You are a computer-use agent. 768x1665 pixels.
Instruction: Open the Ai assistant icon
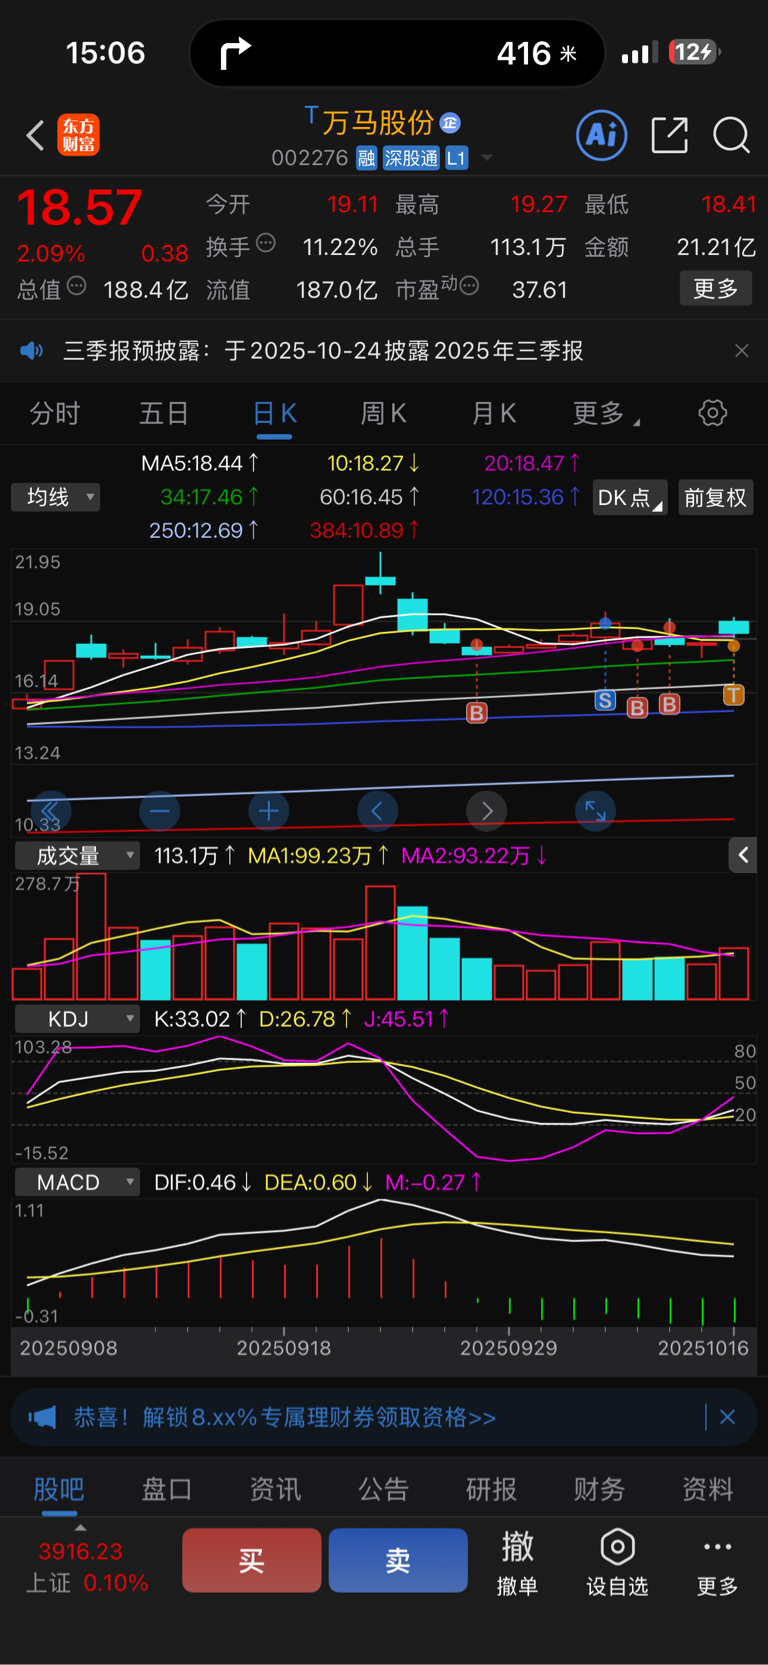pos(602,134)
